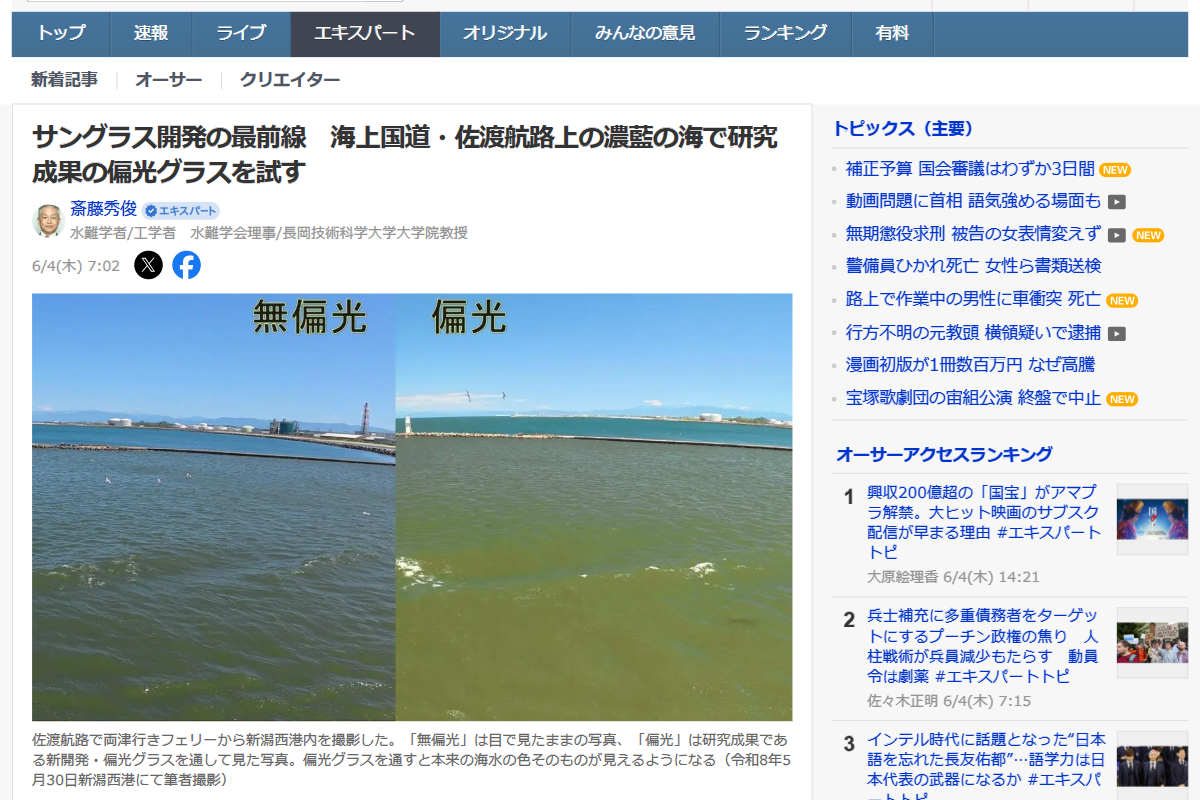
Task: Open ranking 2 article about 兵士補充に多重債務者
Action: [984, 646]
